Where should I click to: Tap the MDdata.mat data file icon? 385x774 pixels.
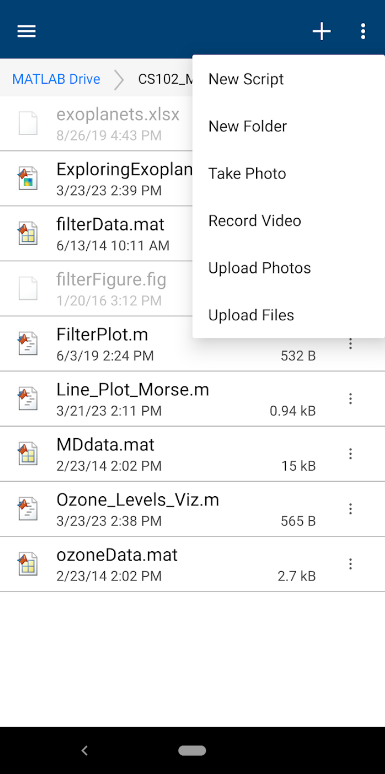28,454
